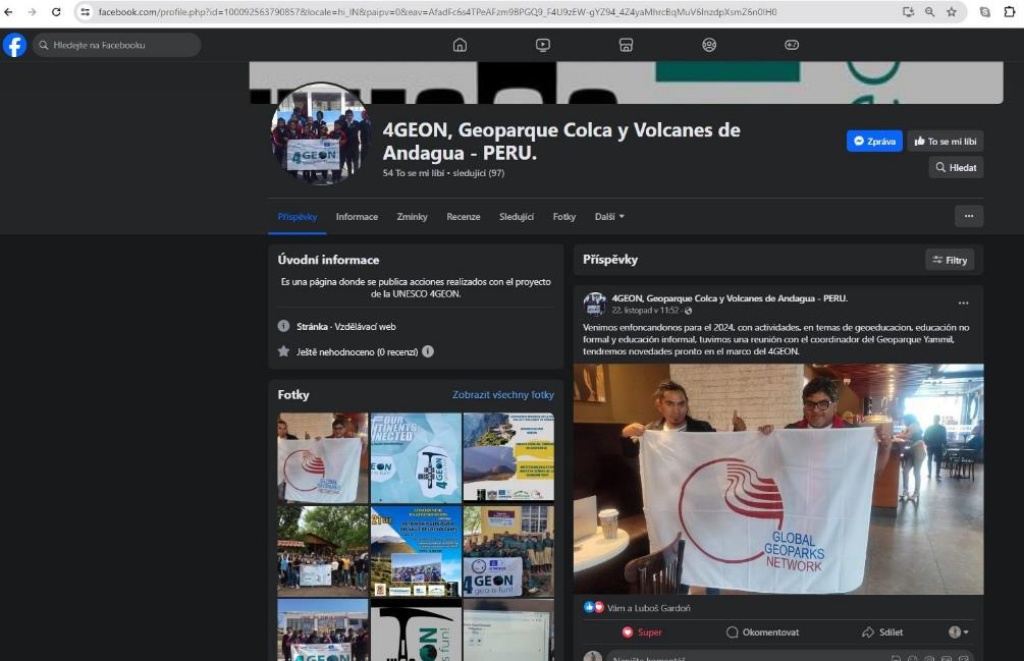This screenshot has width=1024, height=661.
Task: Select the Sledující tab
Action: click(x=517, y=217)
